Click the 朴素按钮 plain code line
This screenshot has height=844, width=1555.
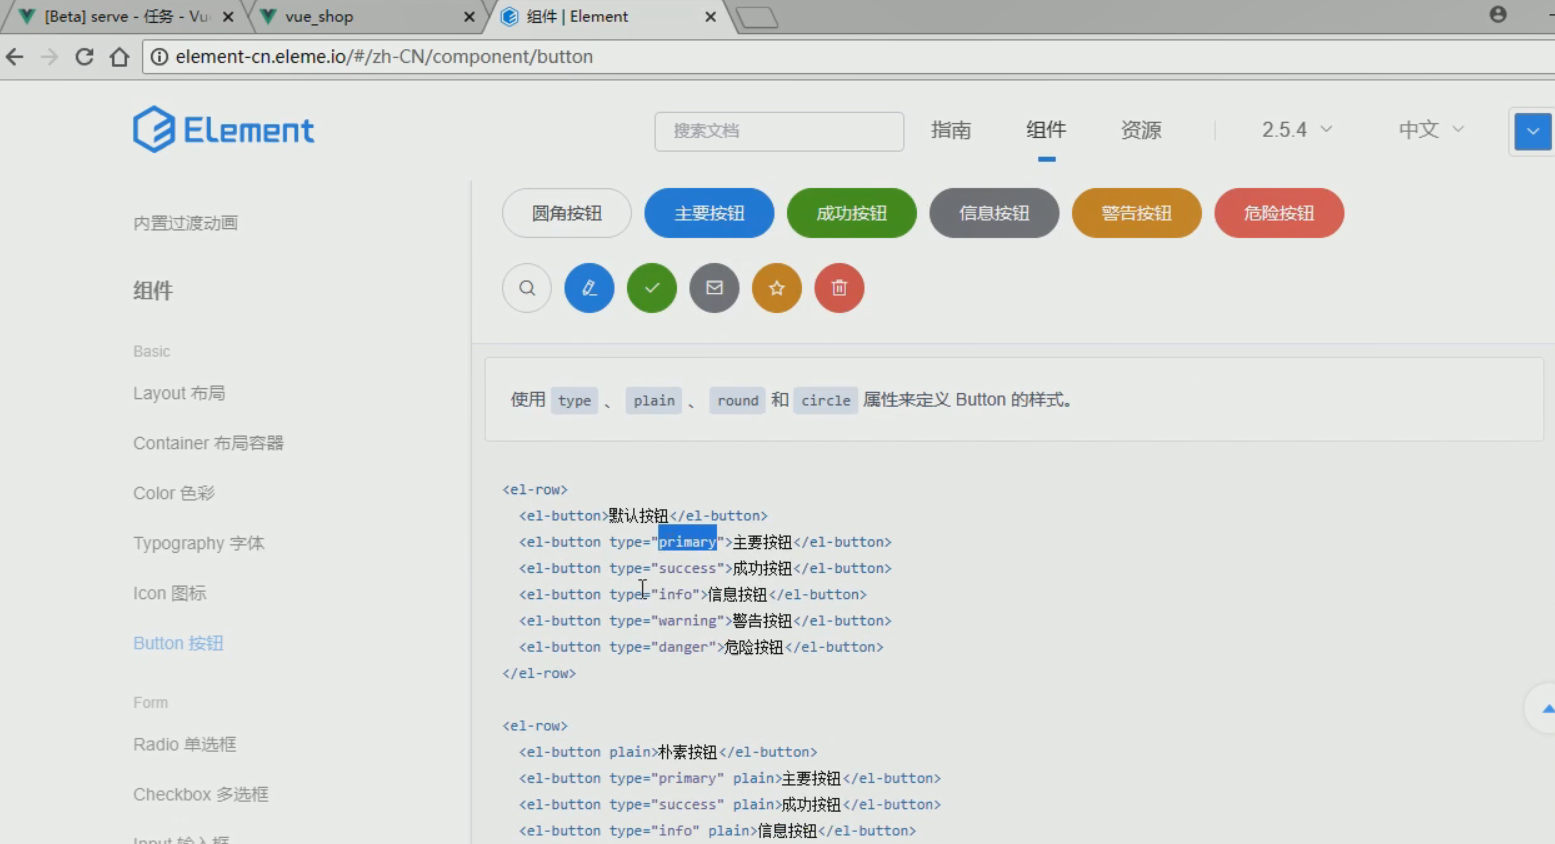tap(668, 752)
